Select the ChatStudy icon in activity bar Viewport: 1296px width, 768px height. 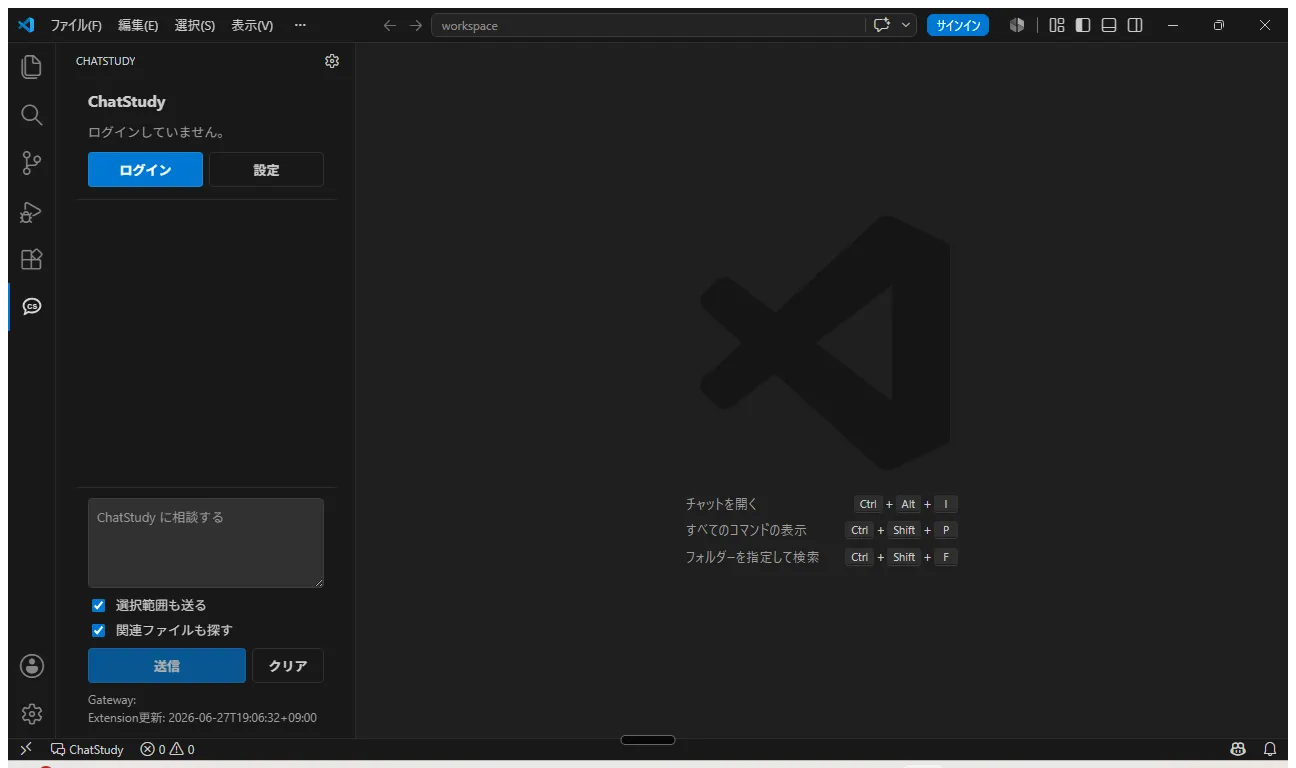(x=32, y=307)
